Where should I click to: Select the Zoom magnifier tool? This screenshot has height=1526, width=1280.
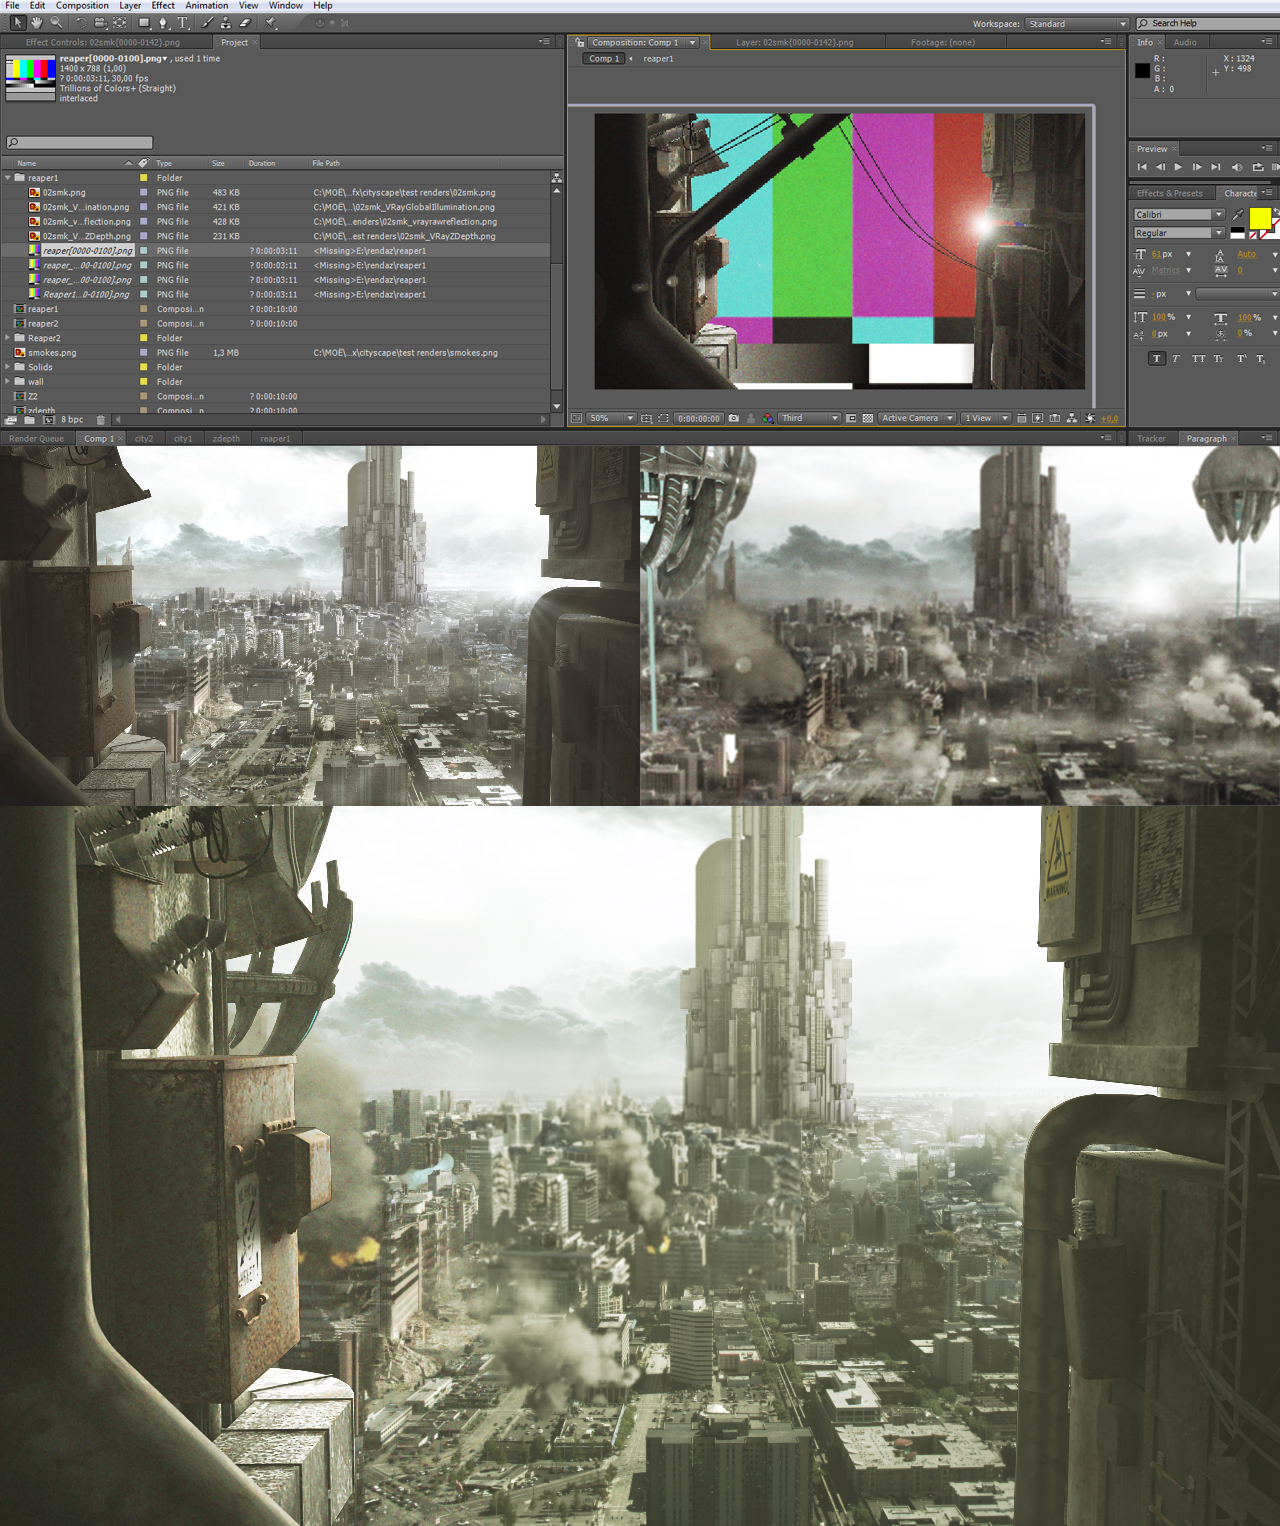coord(56,22)
